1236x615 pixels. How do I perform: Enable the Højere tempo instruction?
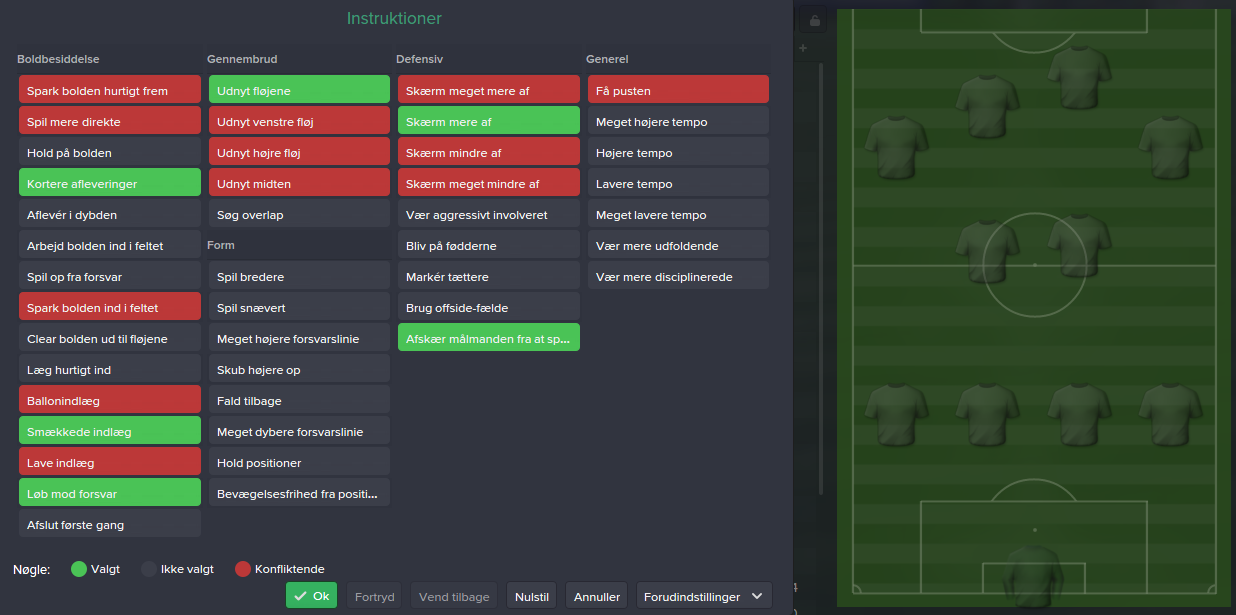coord(678,153)
